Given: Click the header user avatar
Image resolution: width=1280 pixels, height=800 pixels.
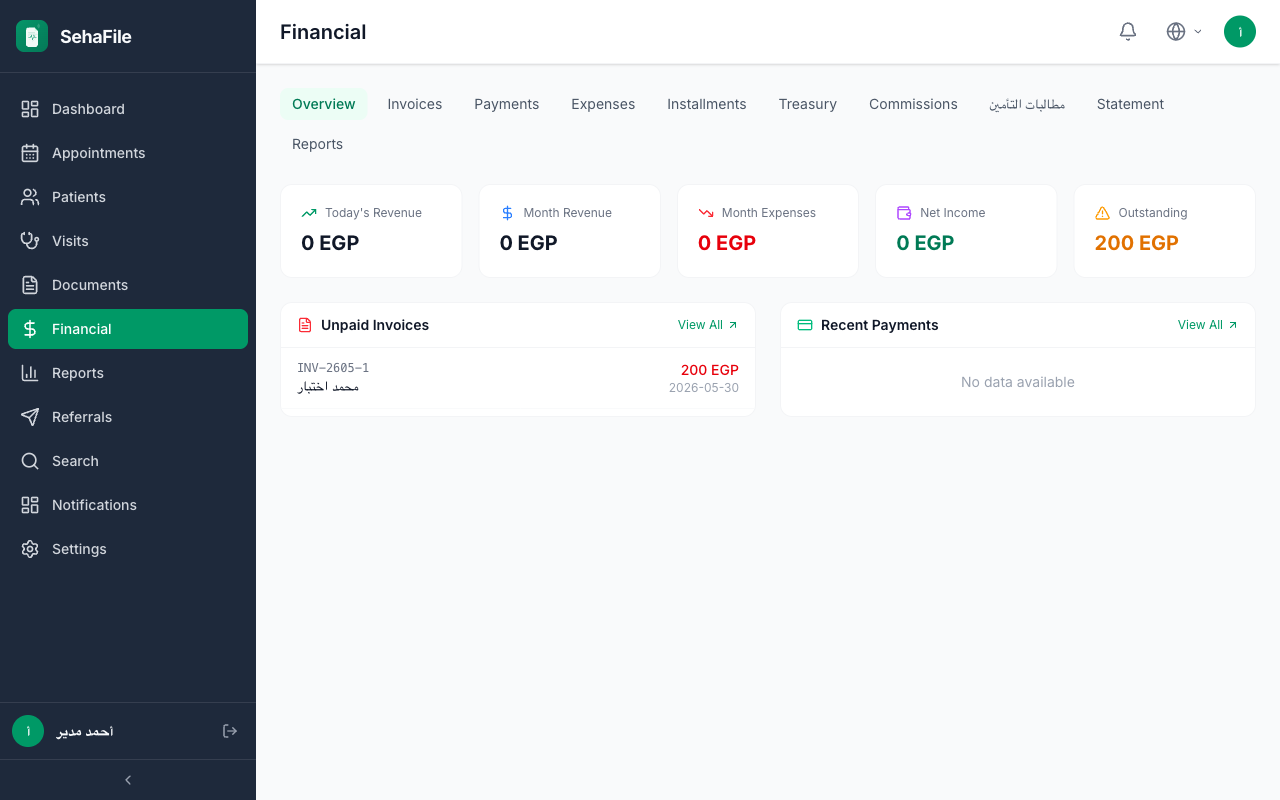Looking at the screenshot, I should tap(1240, 32).
